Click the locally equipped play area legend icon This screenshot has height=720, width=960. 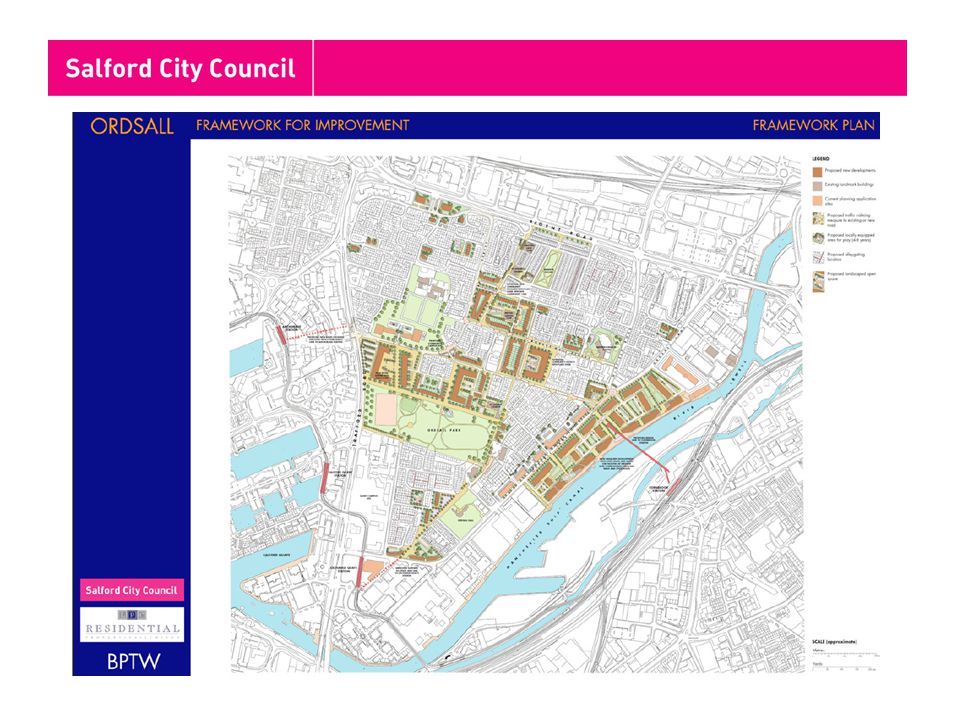pos(818,238)
